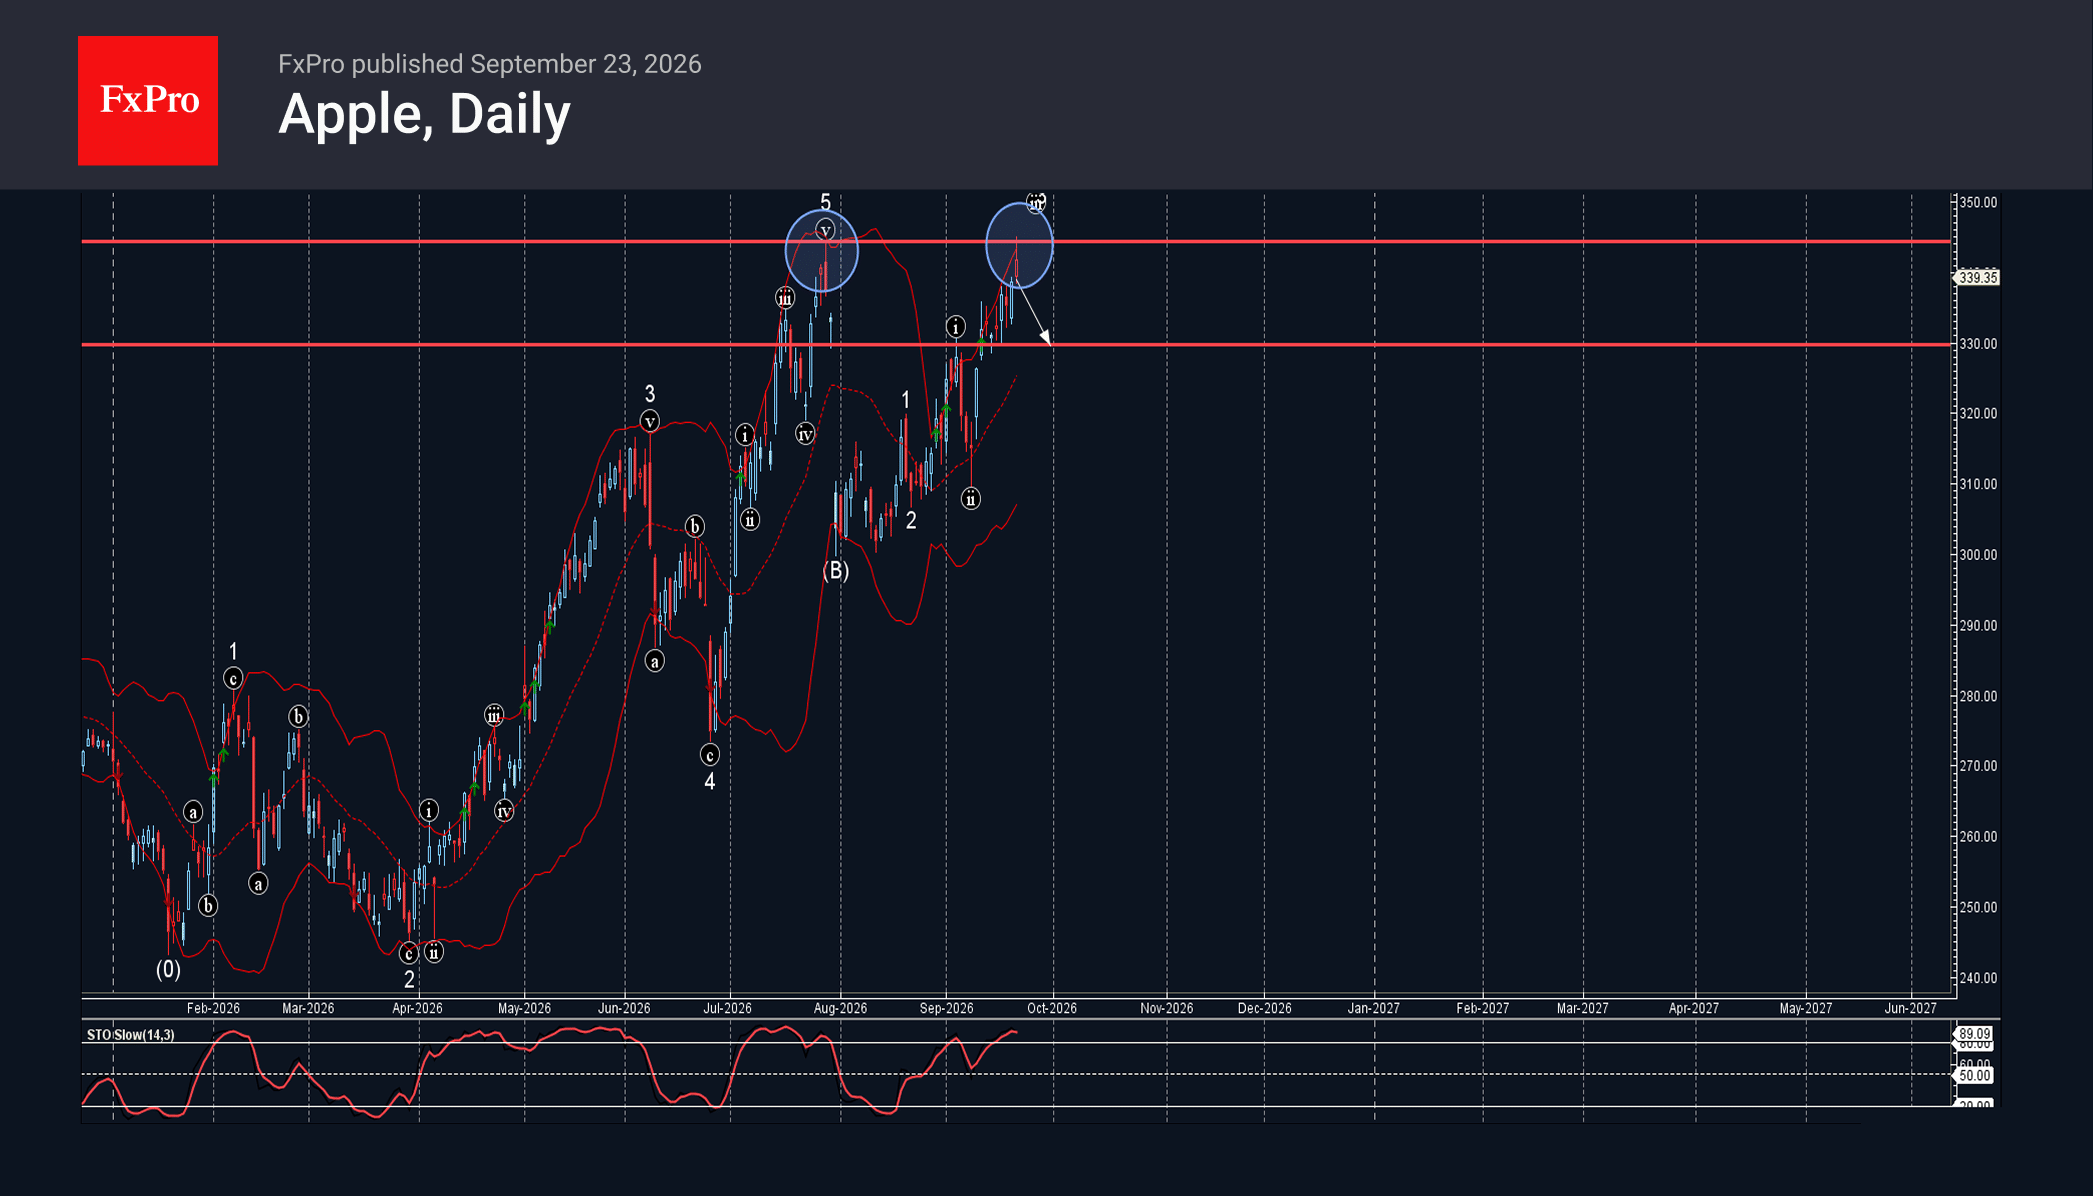The height and width of the screenshot is (1196, 2093).
Task: Select the 270.00 price axis label
Action: (x=1978, y=766)
